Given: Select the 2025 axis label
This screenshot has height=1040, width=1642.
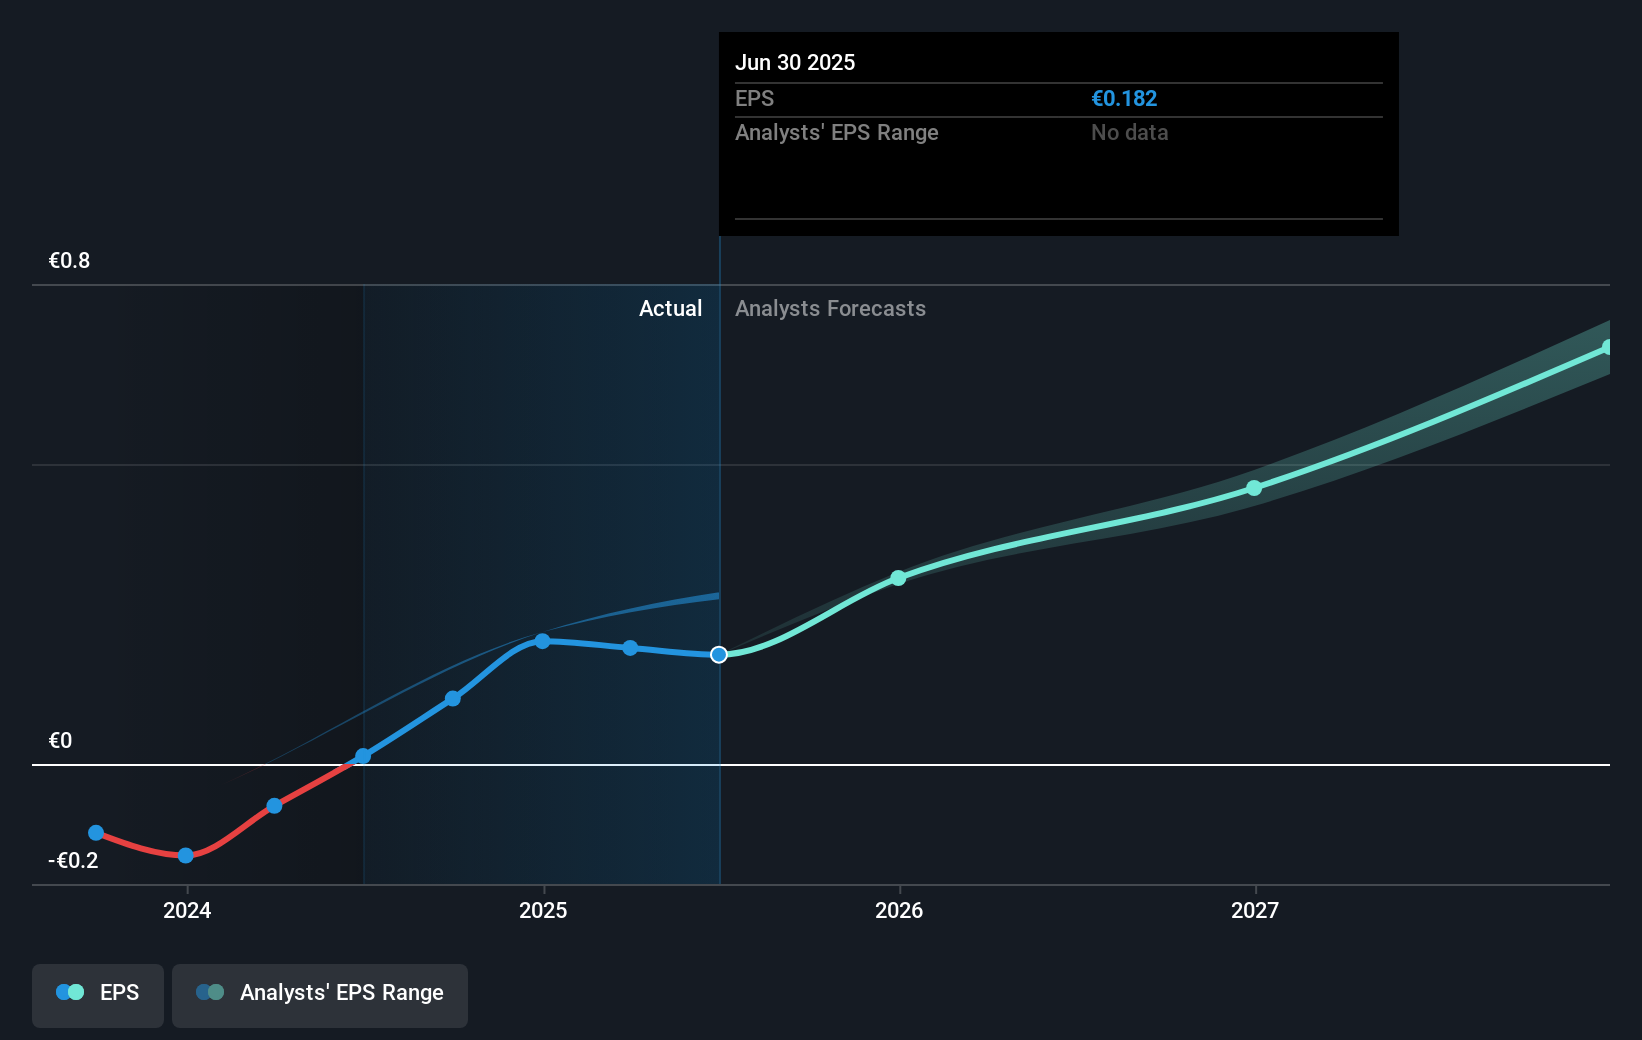Looking at the screenshot, I should point(542,911).
